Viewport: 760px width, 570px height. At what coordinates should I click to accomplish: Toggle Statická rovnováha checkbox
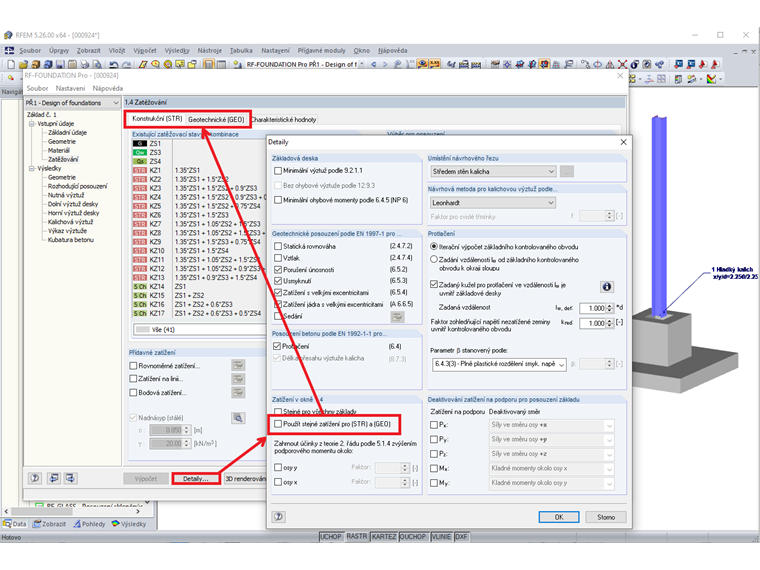pyautogui.click(x=278, y=246)
